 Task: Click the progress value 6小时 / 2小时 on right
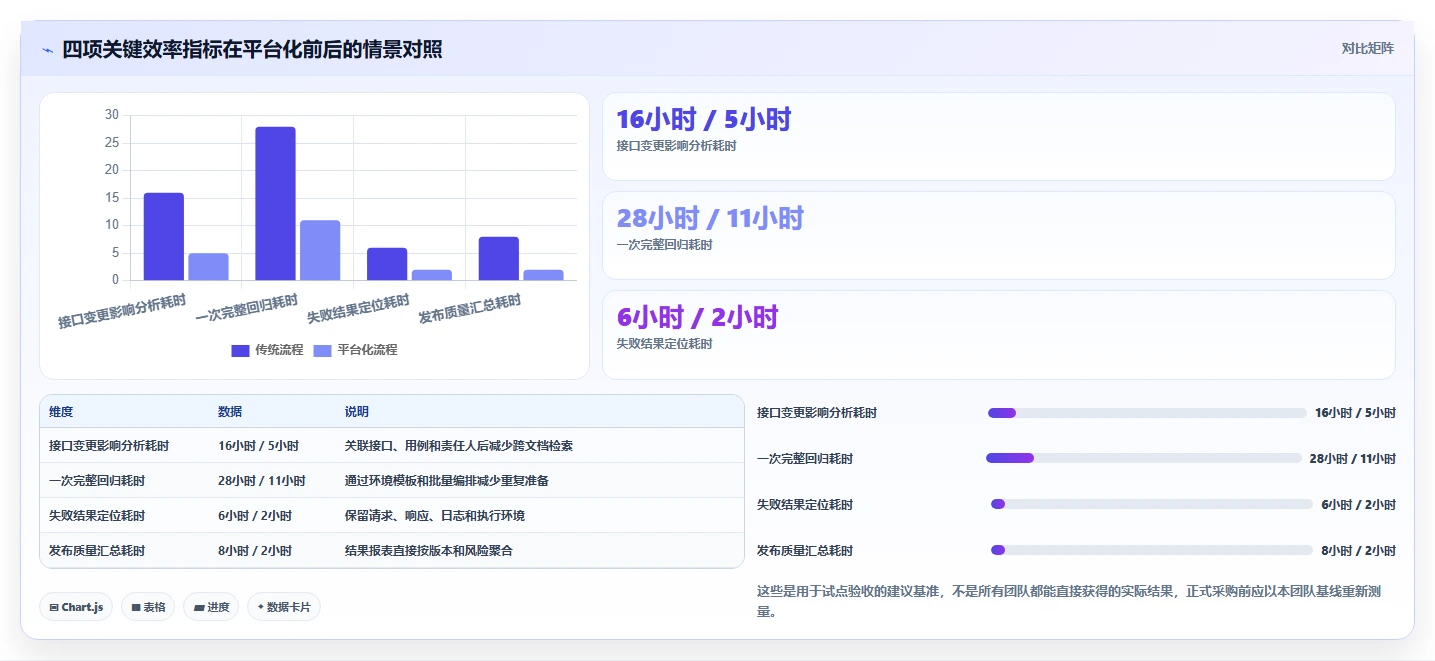[x=1358, y=505]
